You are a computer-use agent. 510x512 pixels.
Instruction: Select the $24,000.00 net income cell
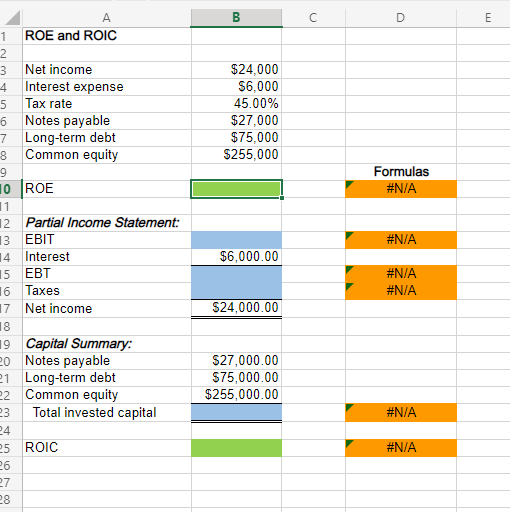[236, 308]
